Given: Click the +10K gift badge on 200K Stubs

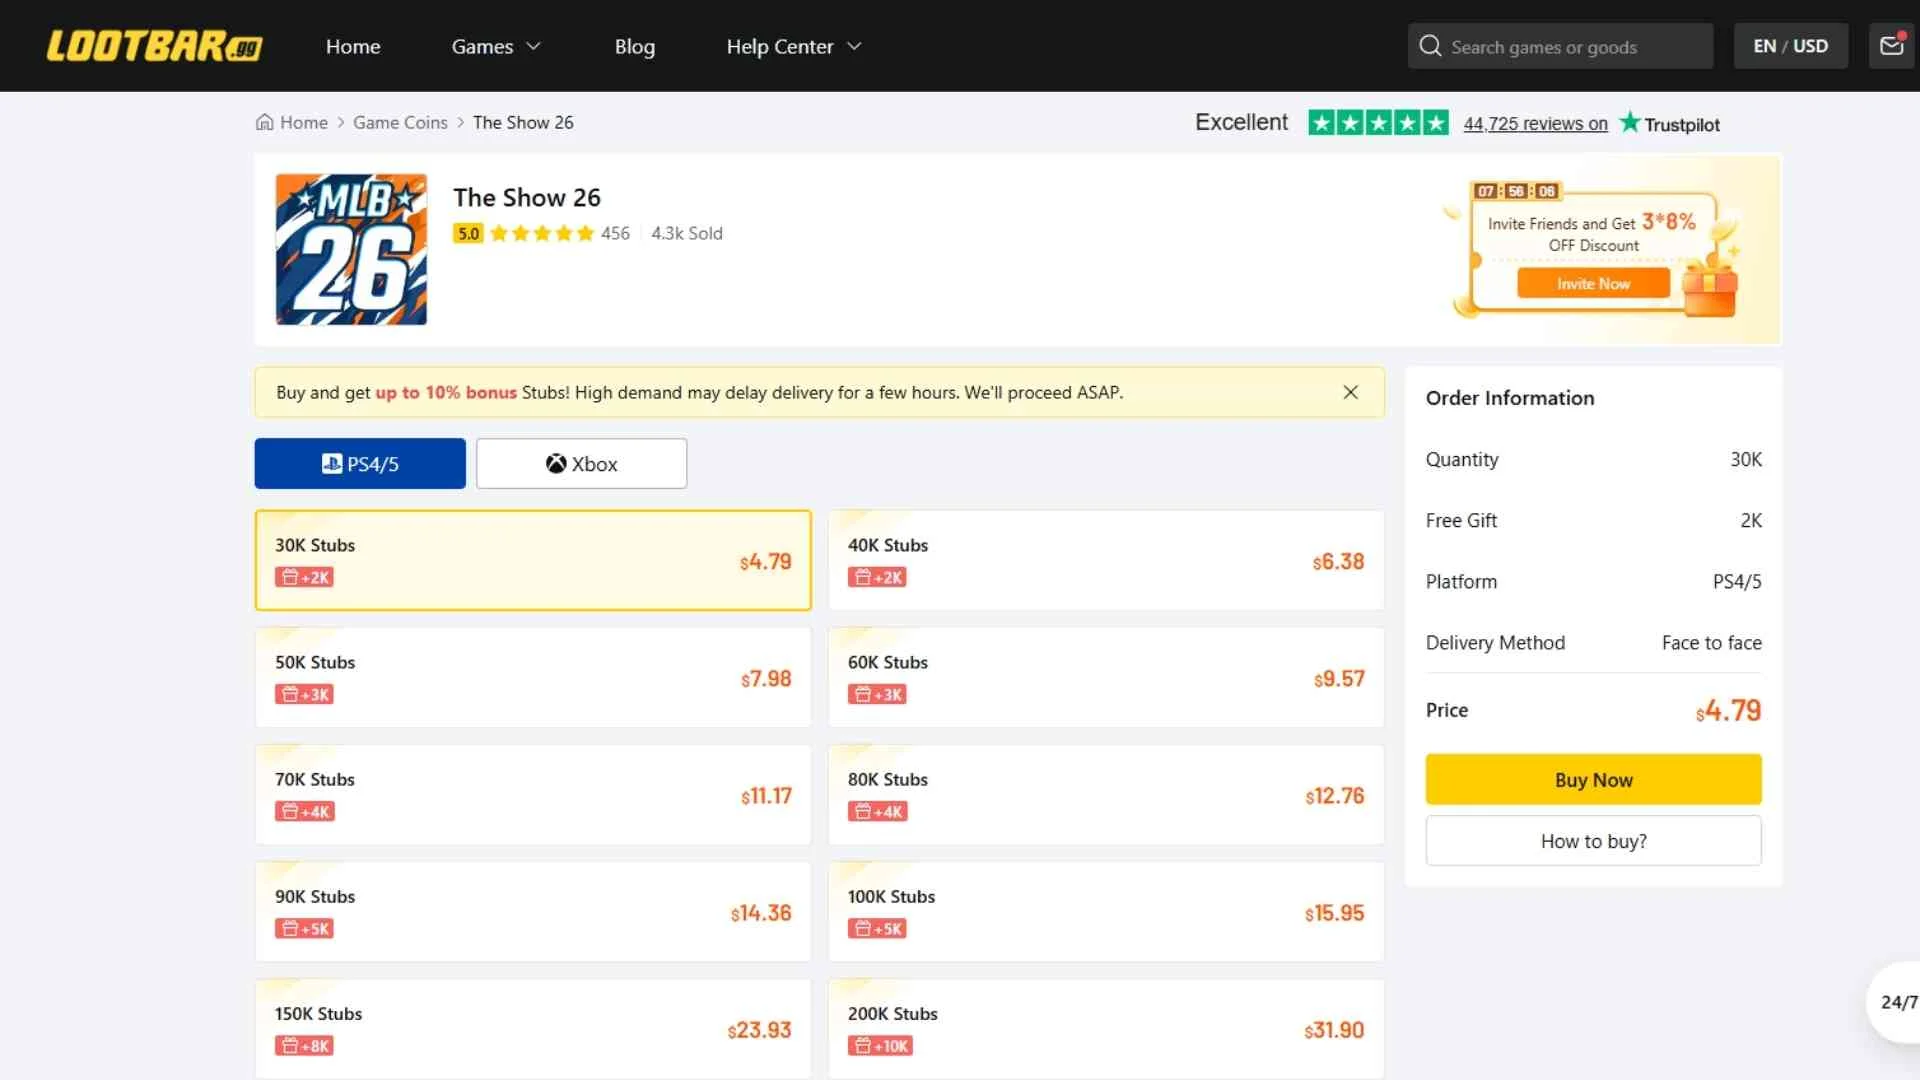Looking at the screenshot, I should click(x=880, y=1045).
